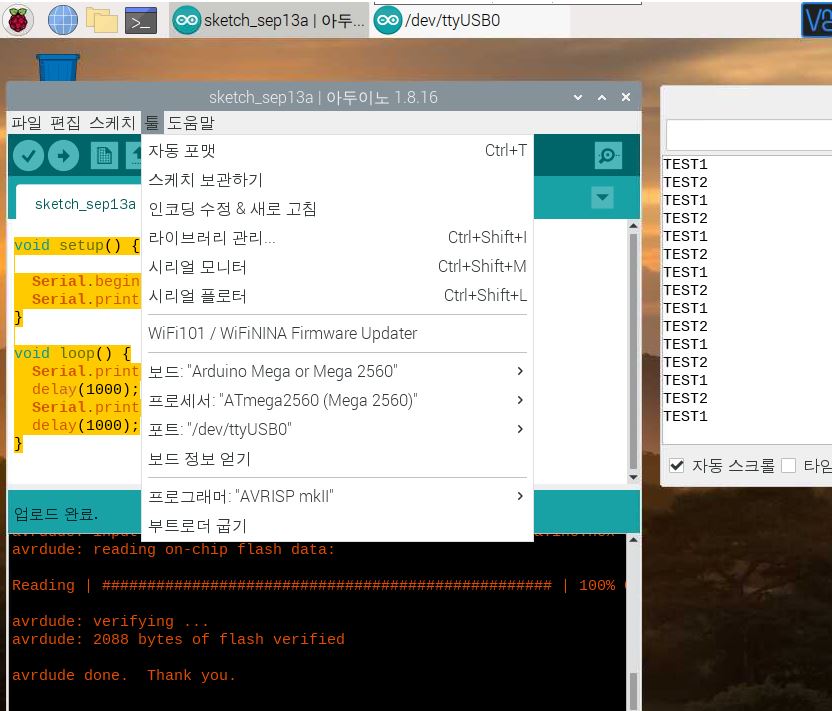This screenshot has height=711, width=832.
Task: Expand the 보드 Arduino Mega submenu
Action: coord(337,371)
